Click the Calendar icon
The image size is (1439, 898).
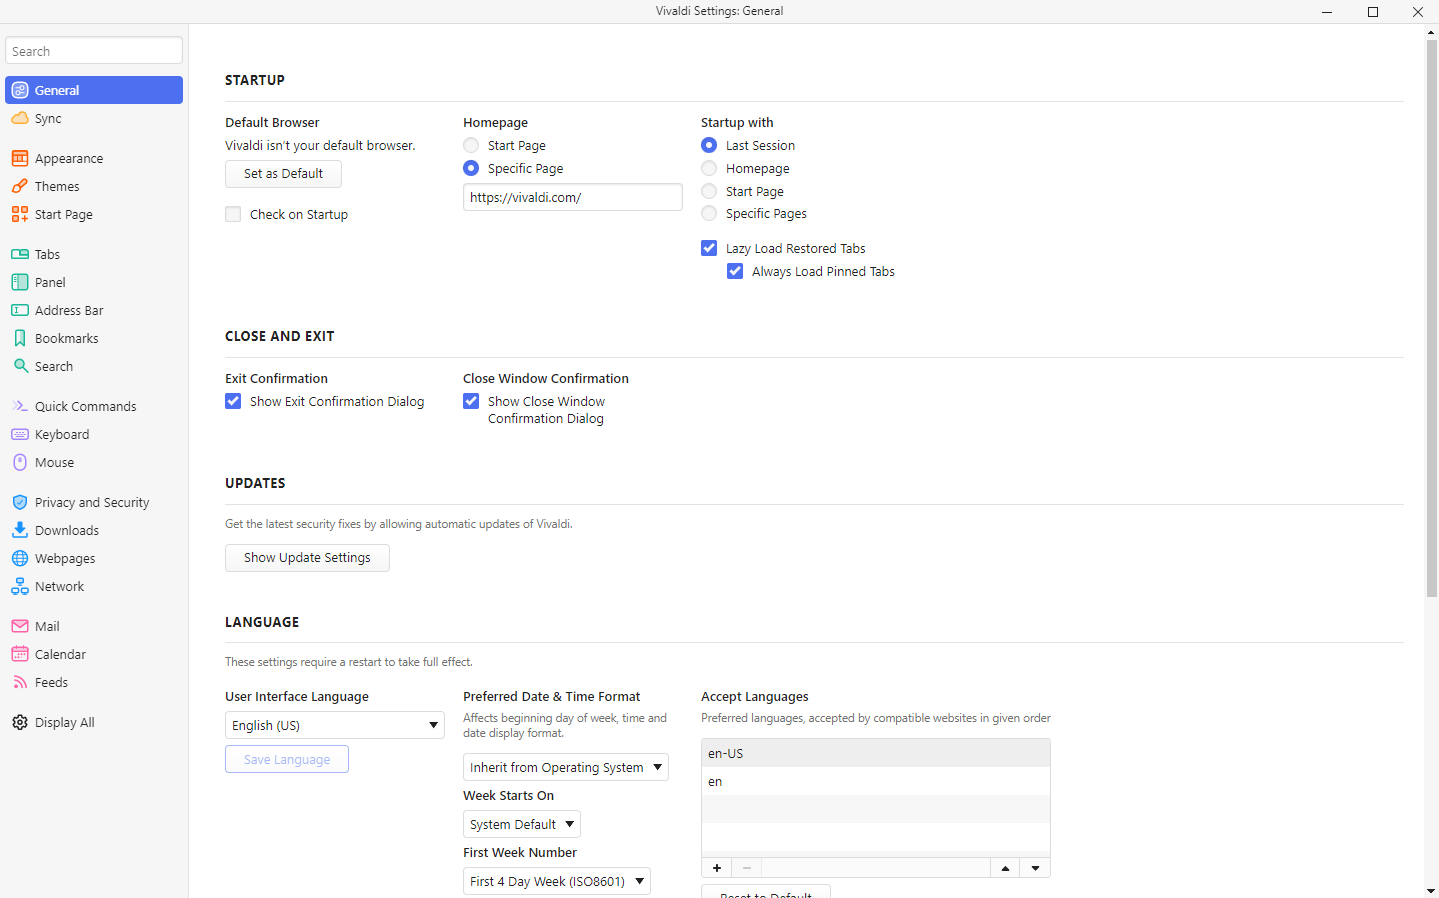pos(20,654)
